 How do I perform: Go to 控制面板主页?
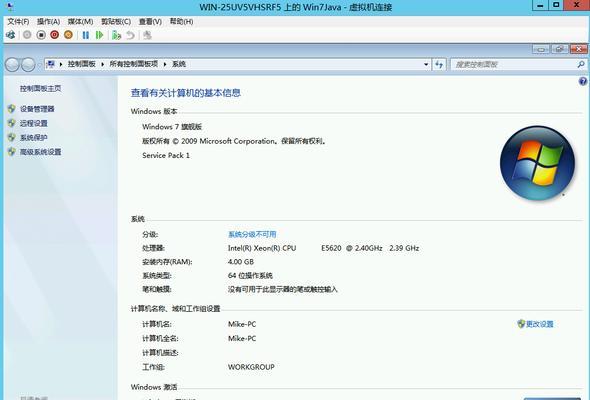(41, 88)
